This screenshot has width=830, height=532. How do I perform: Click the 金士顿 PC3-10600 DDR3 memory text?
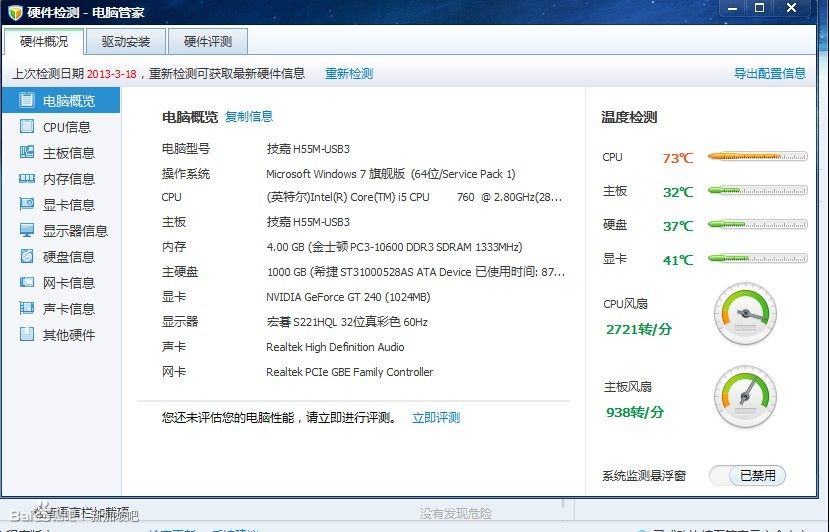point(394,247)
